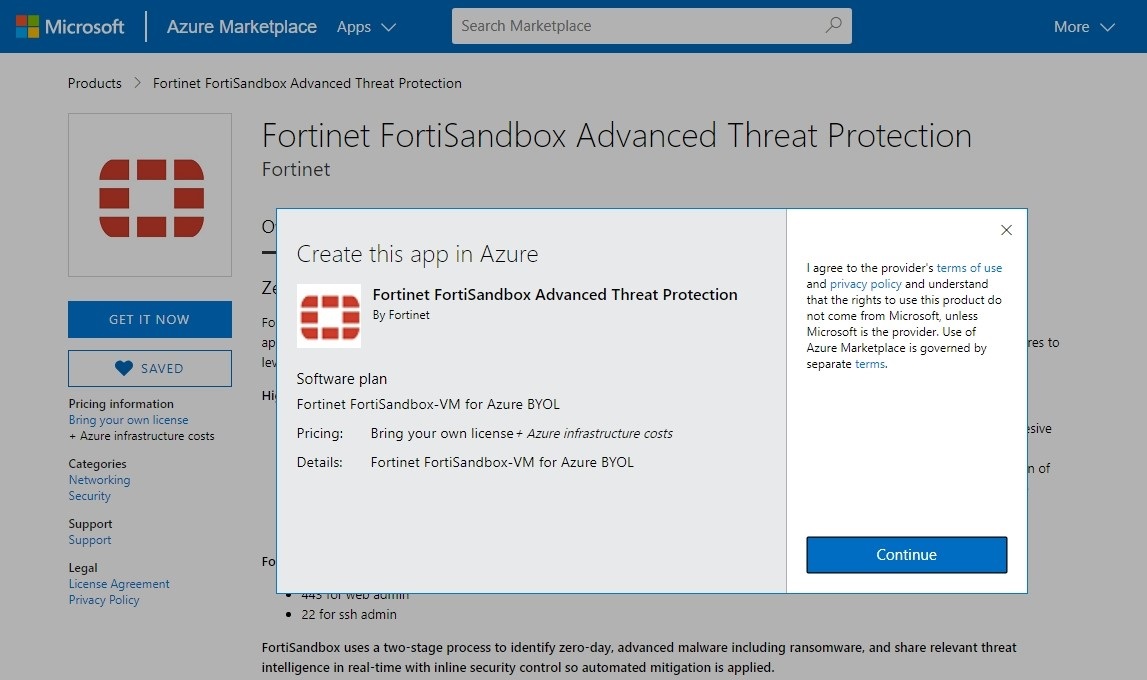
Task: Click the large Fortinet product logo thumbnail
Action: [149, 194]
